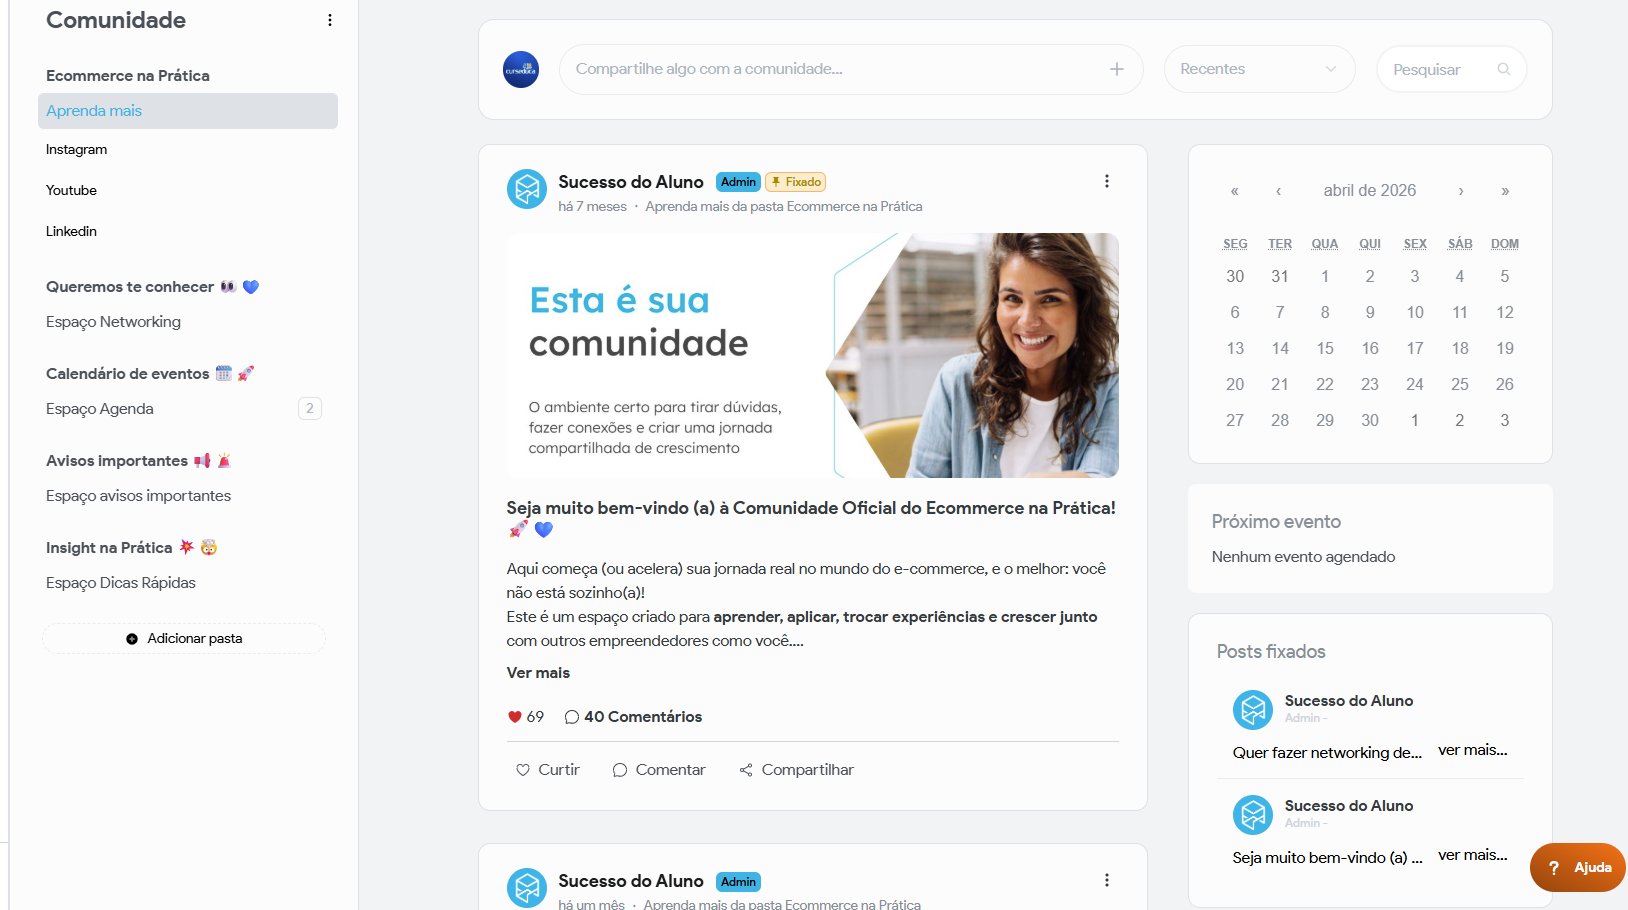Click Compartilhar on the pinned post
This screenshot has width=1628, height=910.
796,770
